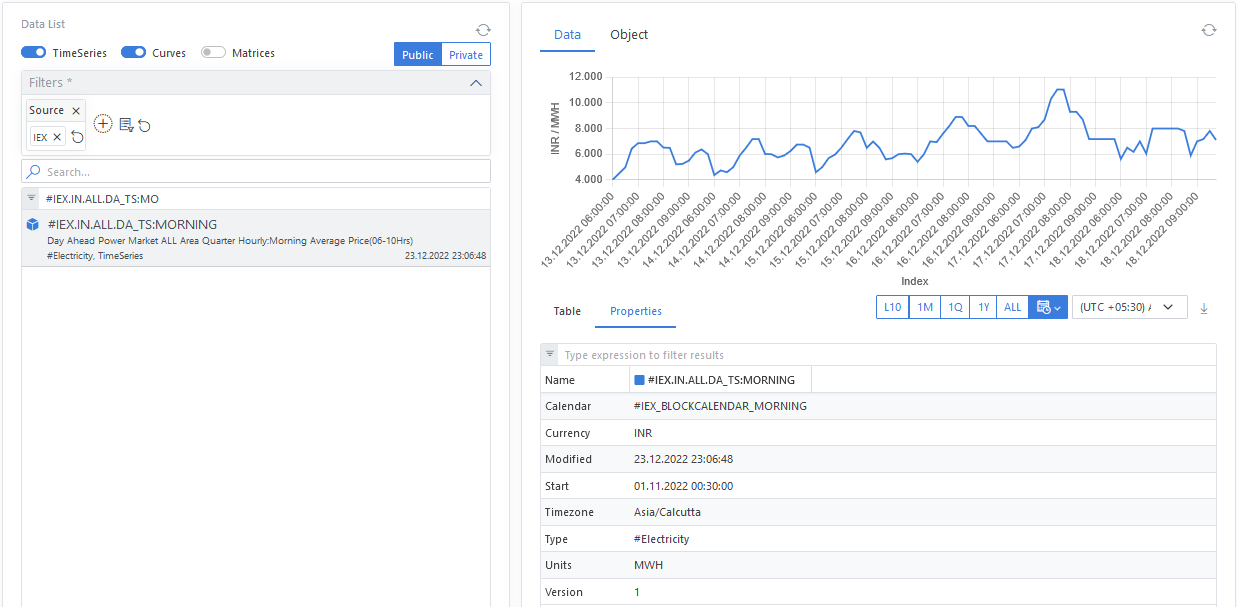Enable the Matrices toggle
The image size is (1237, 607).
click(x=213, y=53)
